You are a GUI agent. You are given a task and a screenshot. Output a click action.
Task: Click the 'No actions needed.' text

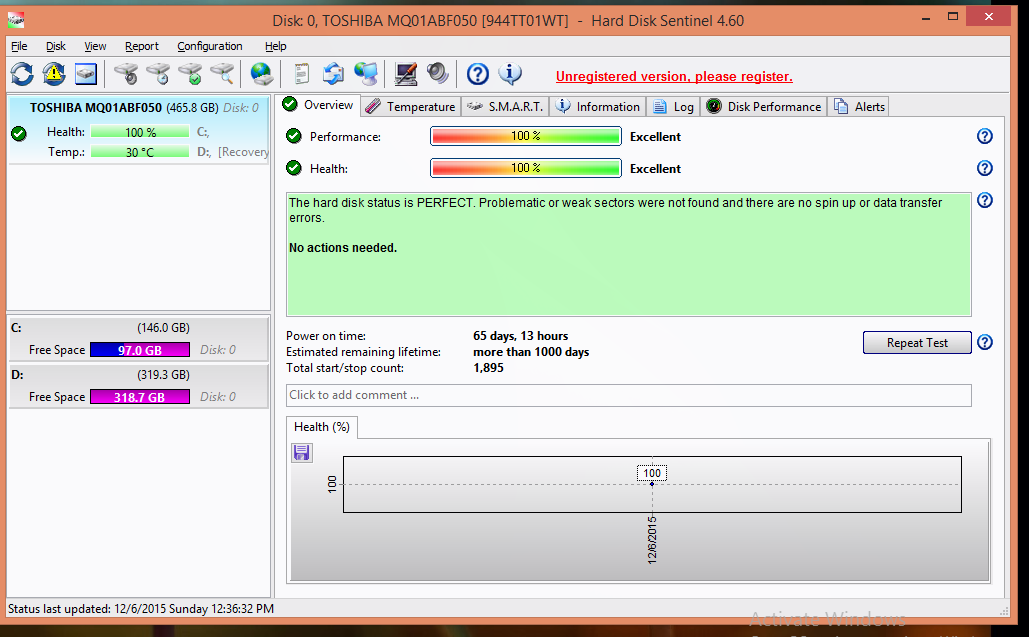pos(343,248)
